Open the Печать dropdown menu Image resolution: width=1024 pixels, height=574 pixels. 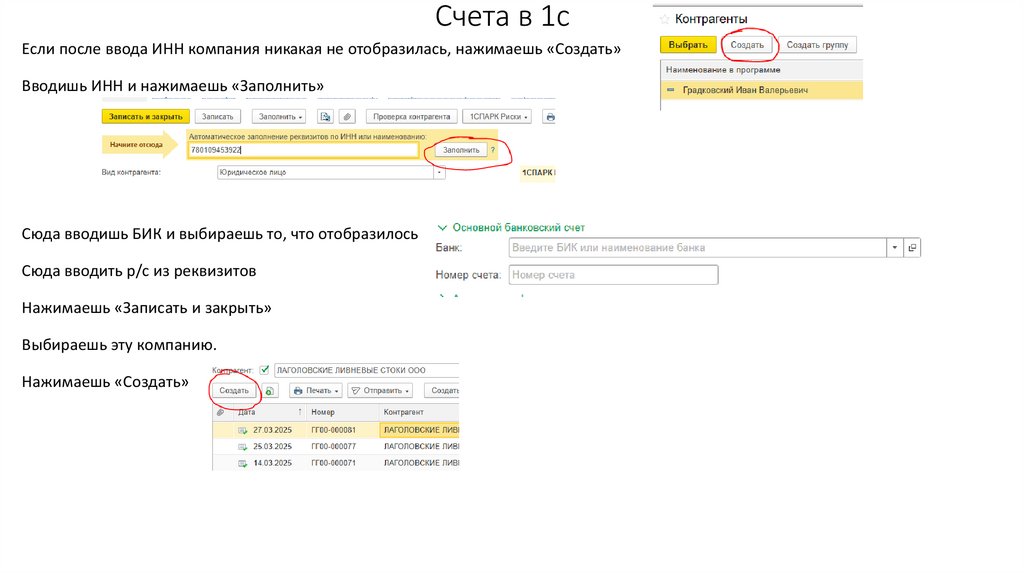[315, 391]
